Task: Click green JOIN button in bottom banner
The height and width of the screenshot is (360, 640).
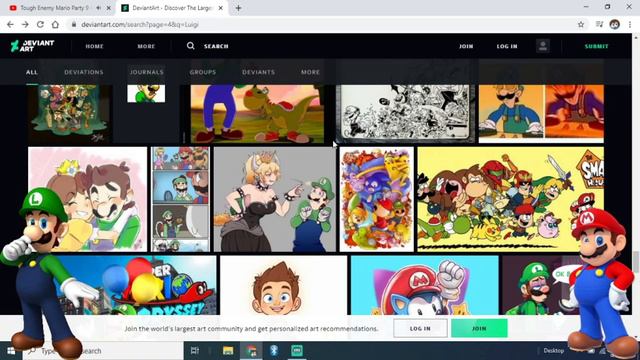Action: 479,328
